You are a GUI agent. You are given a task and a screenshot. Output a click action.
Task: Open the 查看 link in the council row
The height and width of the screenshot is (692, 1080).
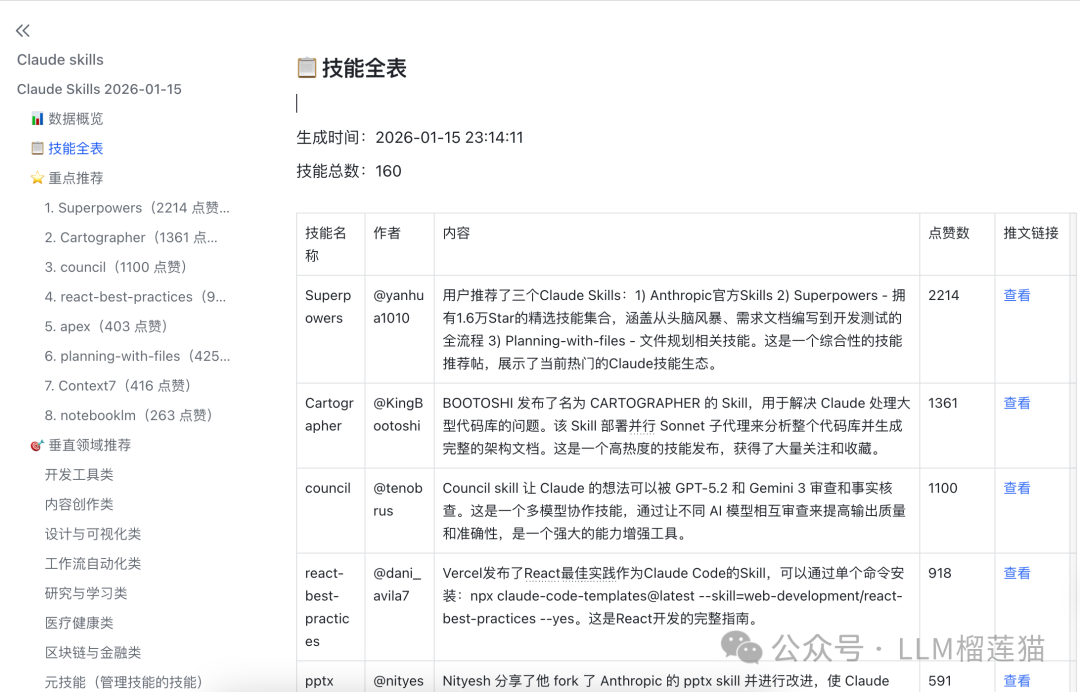[1016, 488]
